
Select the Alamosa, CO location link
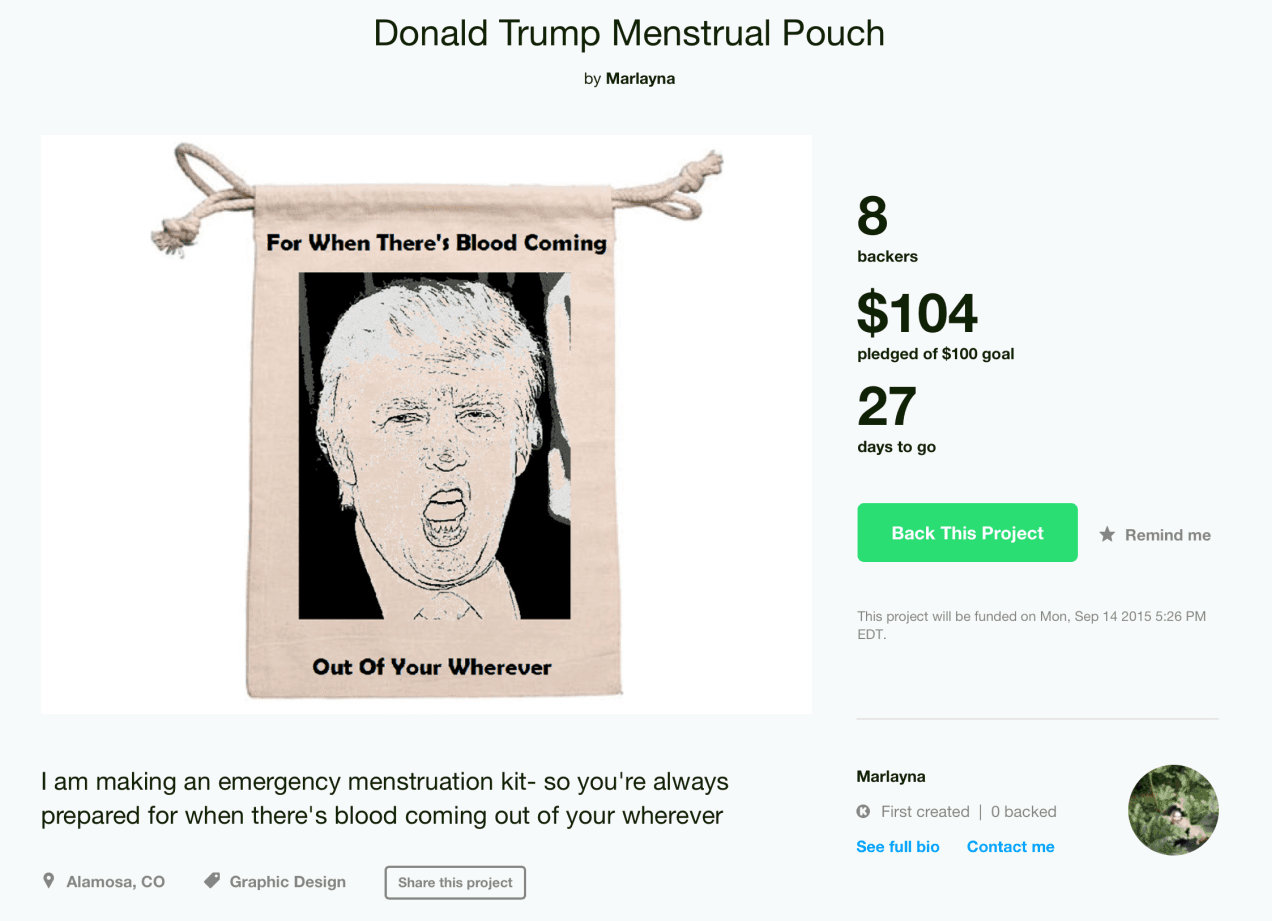coord(115,881)
